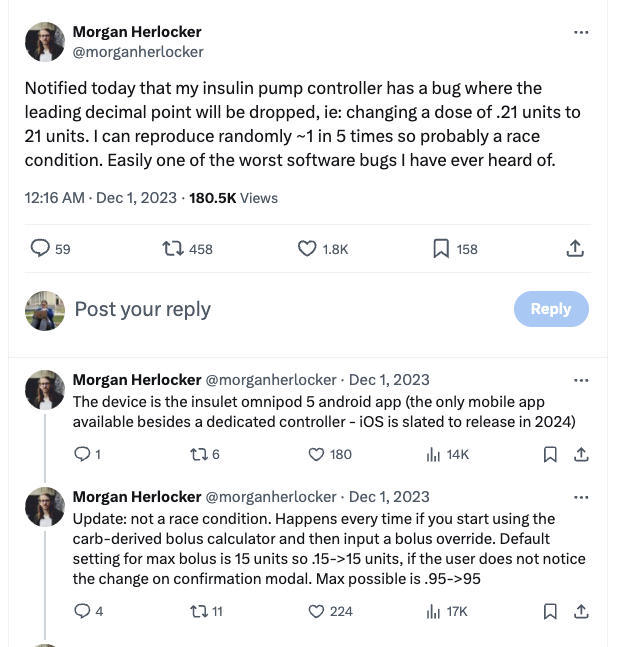Bookmark the main tweet with 158 bookmarks

click(x=441, y=249)
